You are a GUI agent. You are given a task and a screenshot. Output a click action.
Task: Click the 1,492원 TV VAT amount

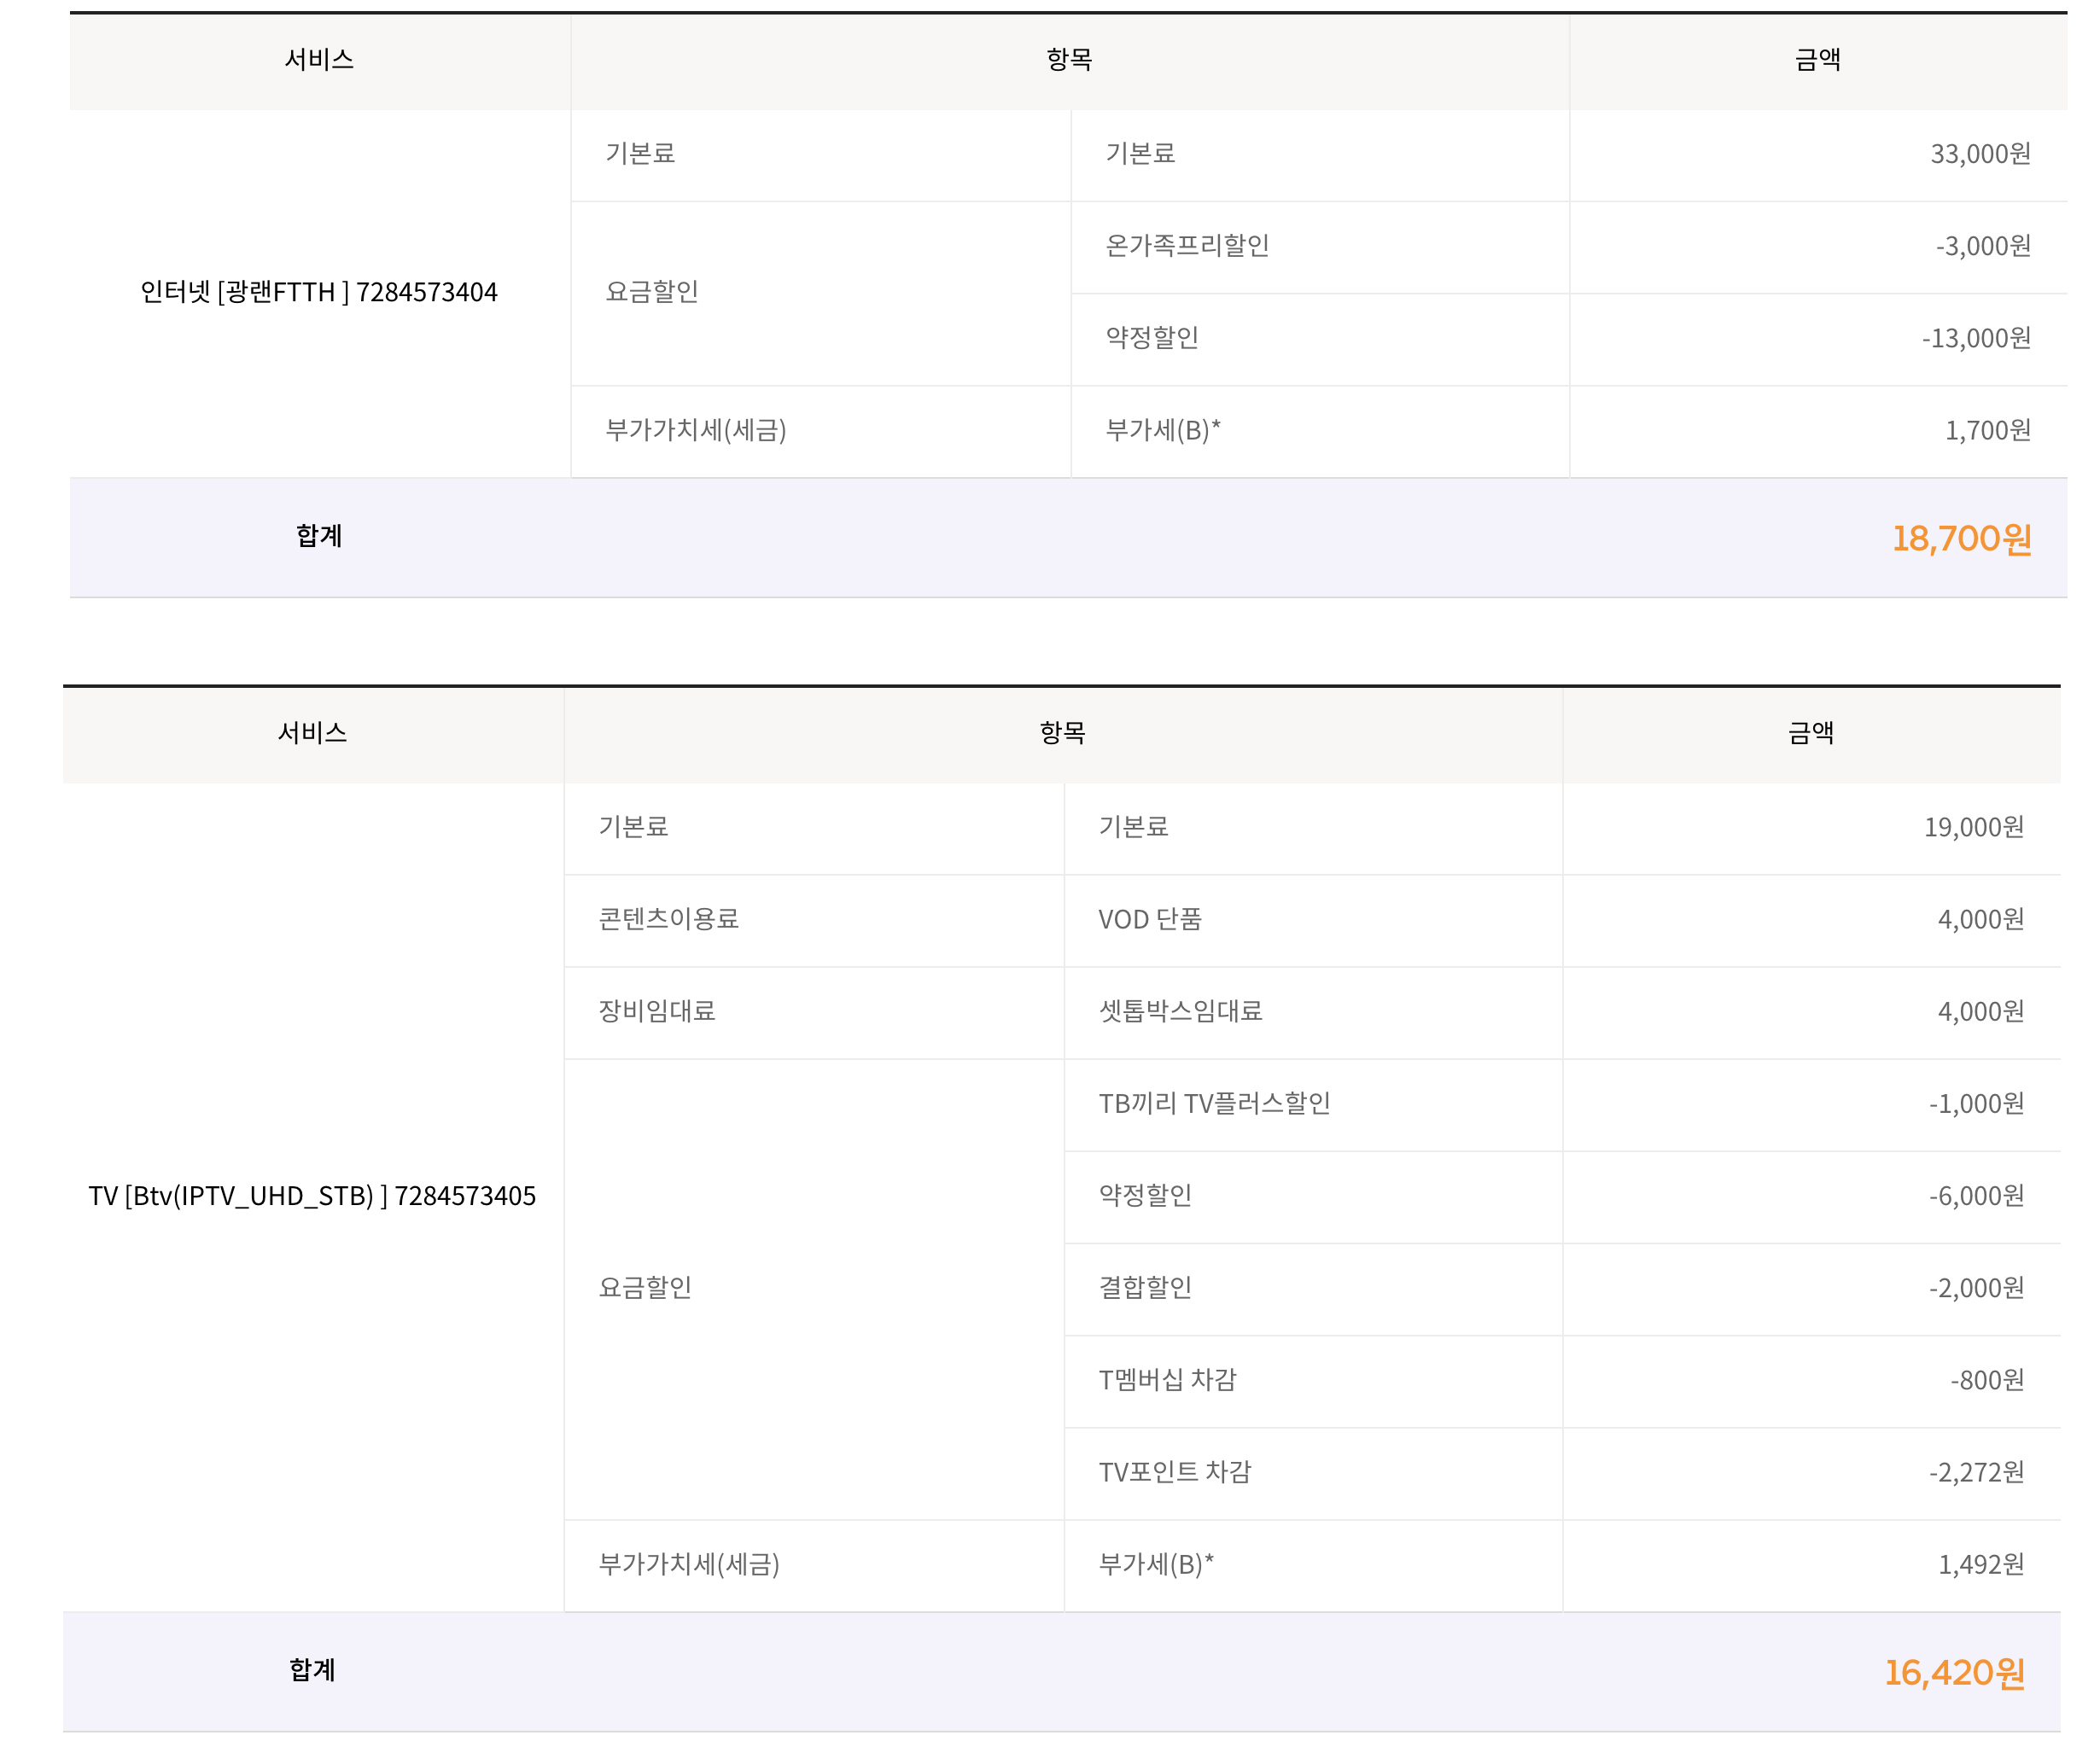click(1980, 1565)
